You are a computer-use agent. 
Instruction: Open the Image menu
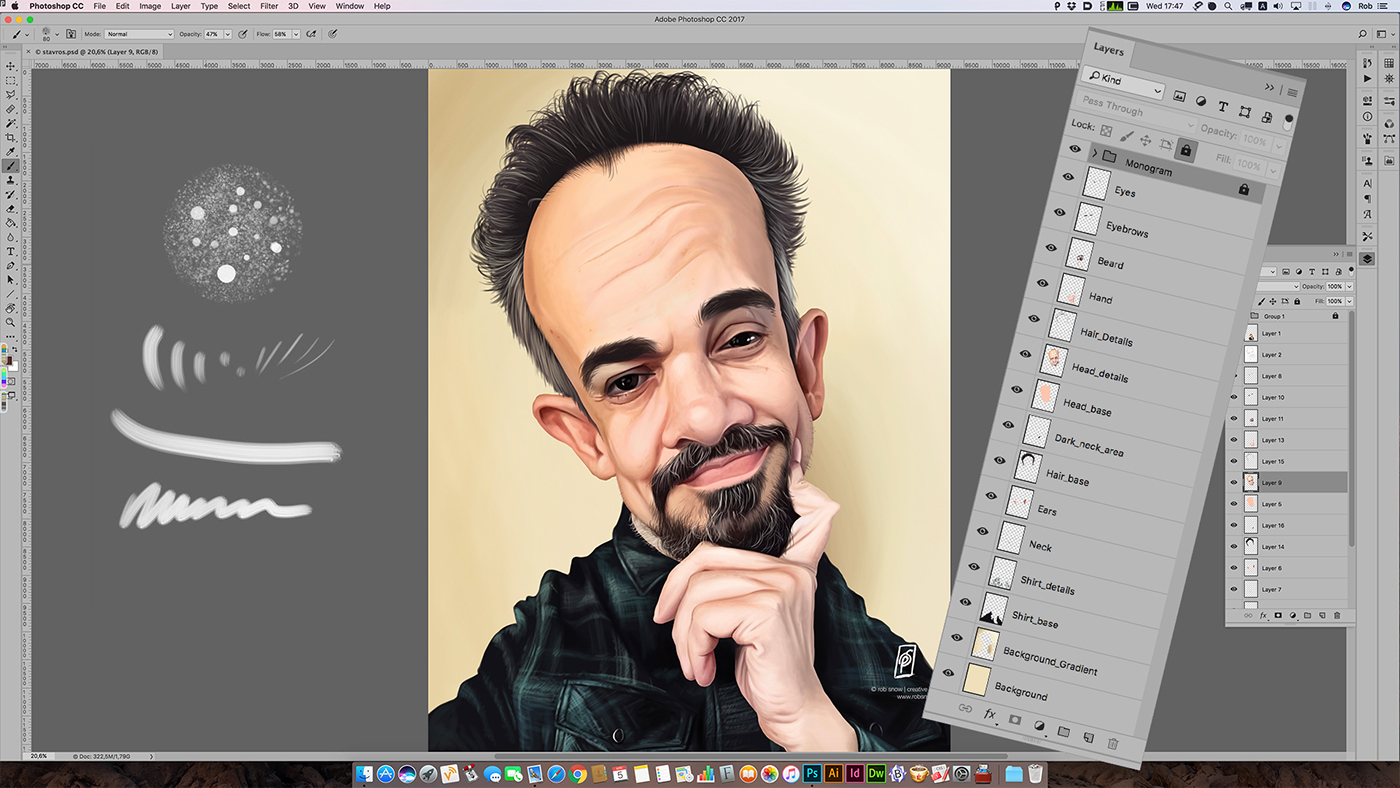(150, 6)
